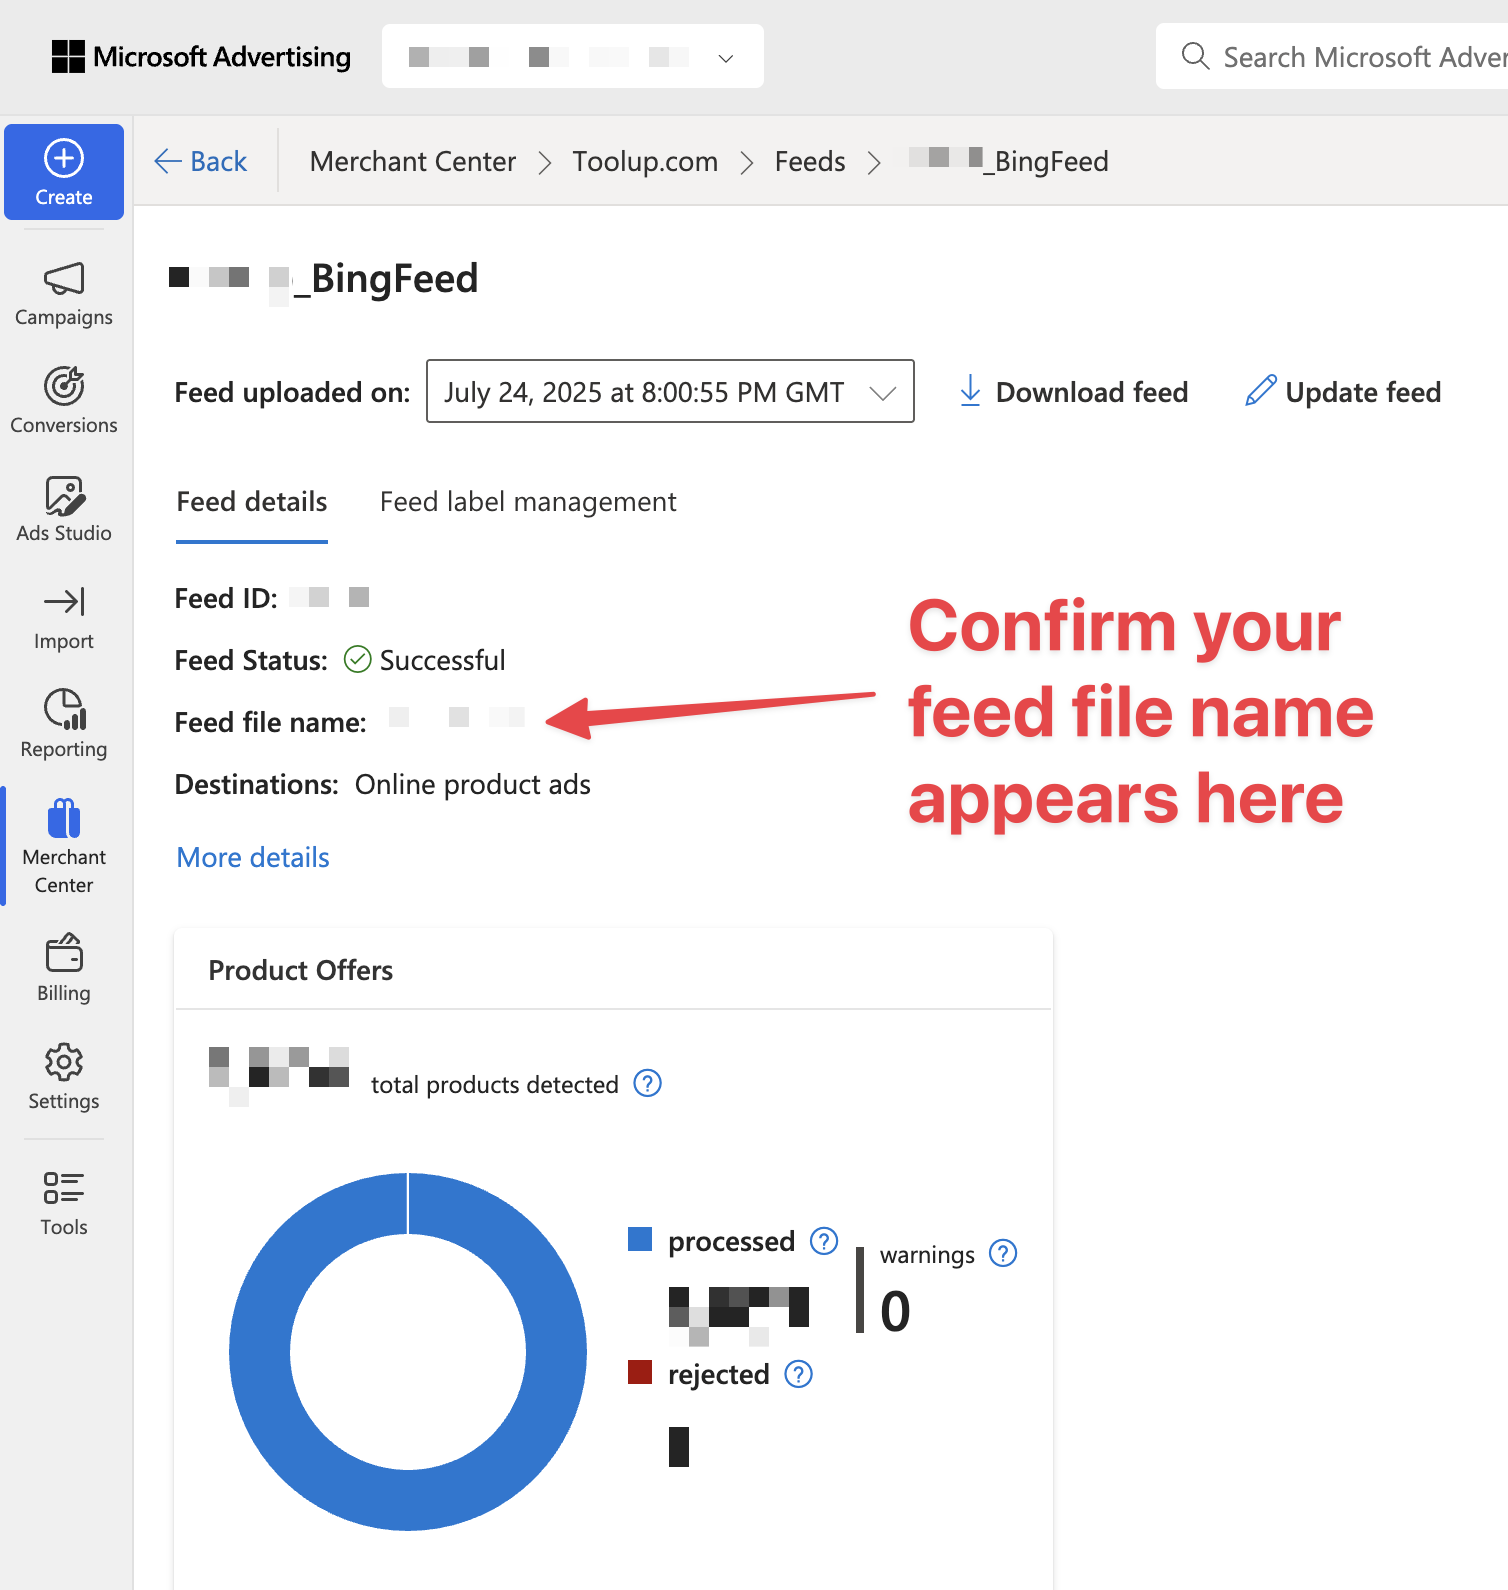Viewport: 1508px width, 1590px height.
Task: Open More details link
Action: [253, 857]
